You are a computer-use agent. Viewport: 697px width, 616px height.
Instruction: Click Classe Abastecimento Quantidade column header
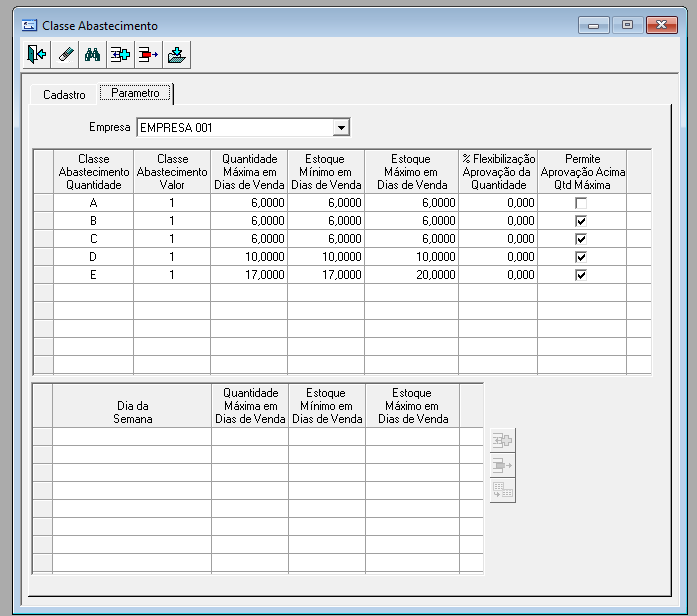click(x=93, y=172)
